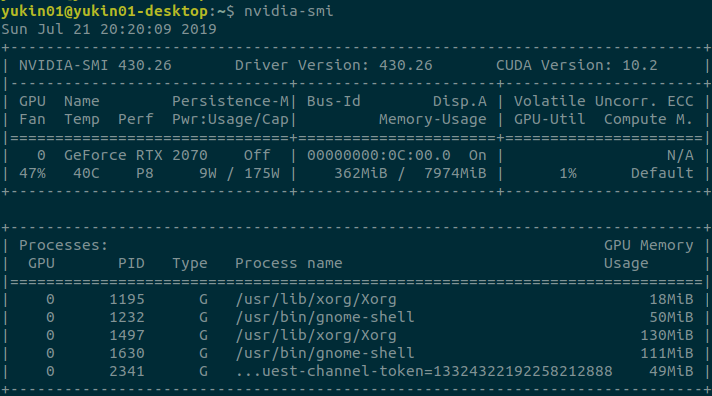Click the PID 1497 entry
712x396 pixels.
pyautogui.click(x=127, y=335)
